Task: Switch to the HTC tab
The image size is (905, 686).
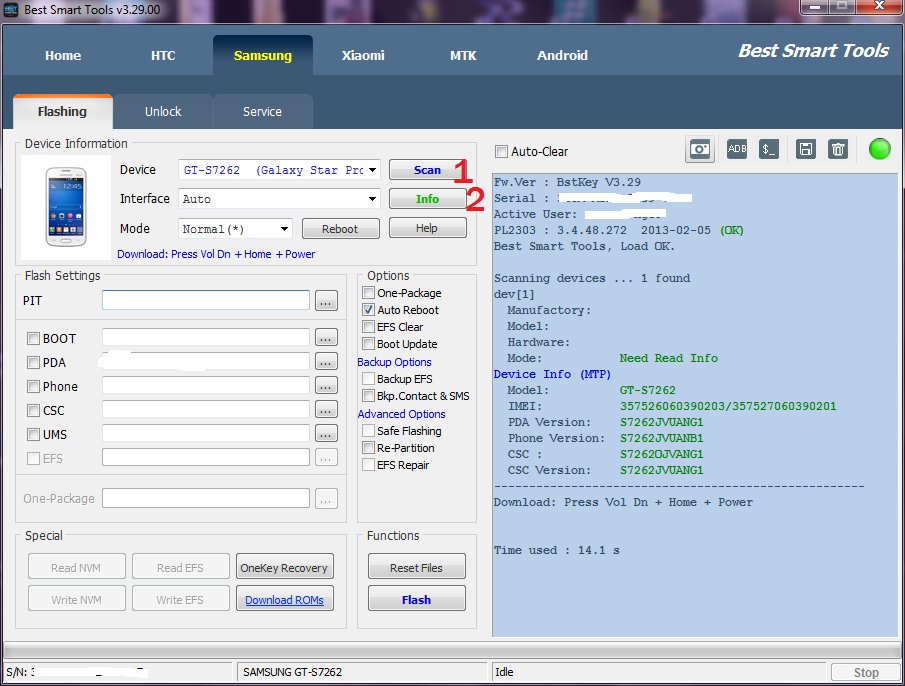Action: [163, 55]
